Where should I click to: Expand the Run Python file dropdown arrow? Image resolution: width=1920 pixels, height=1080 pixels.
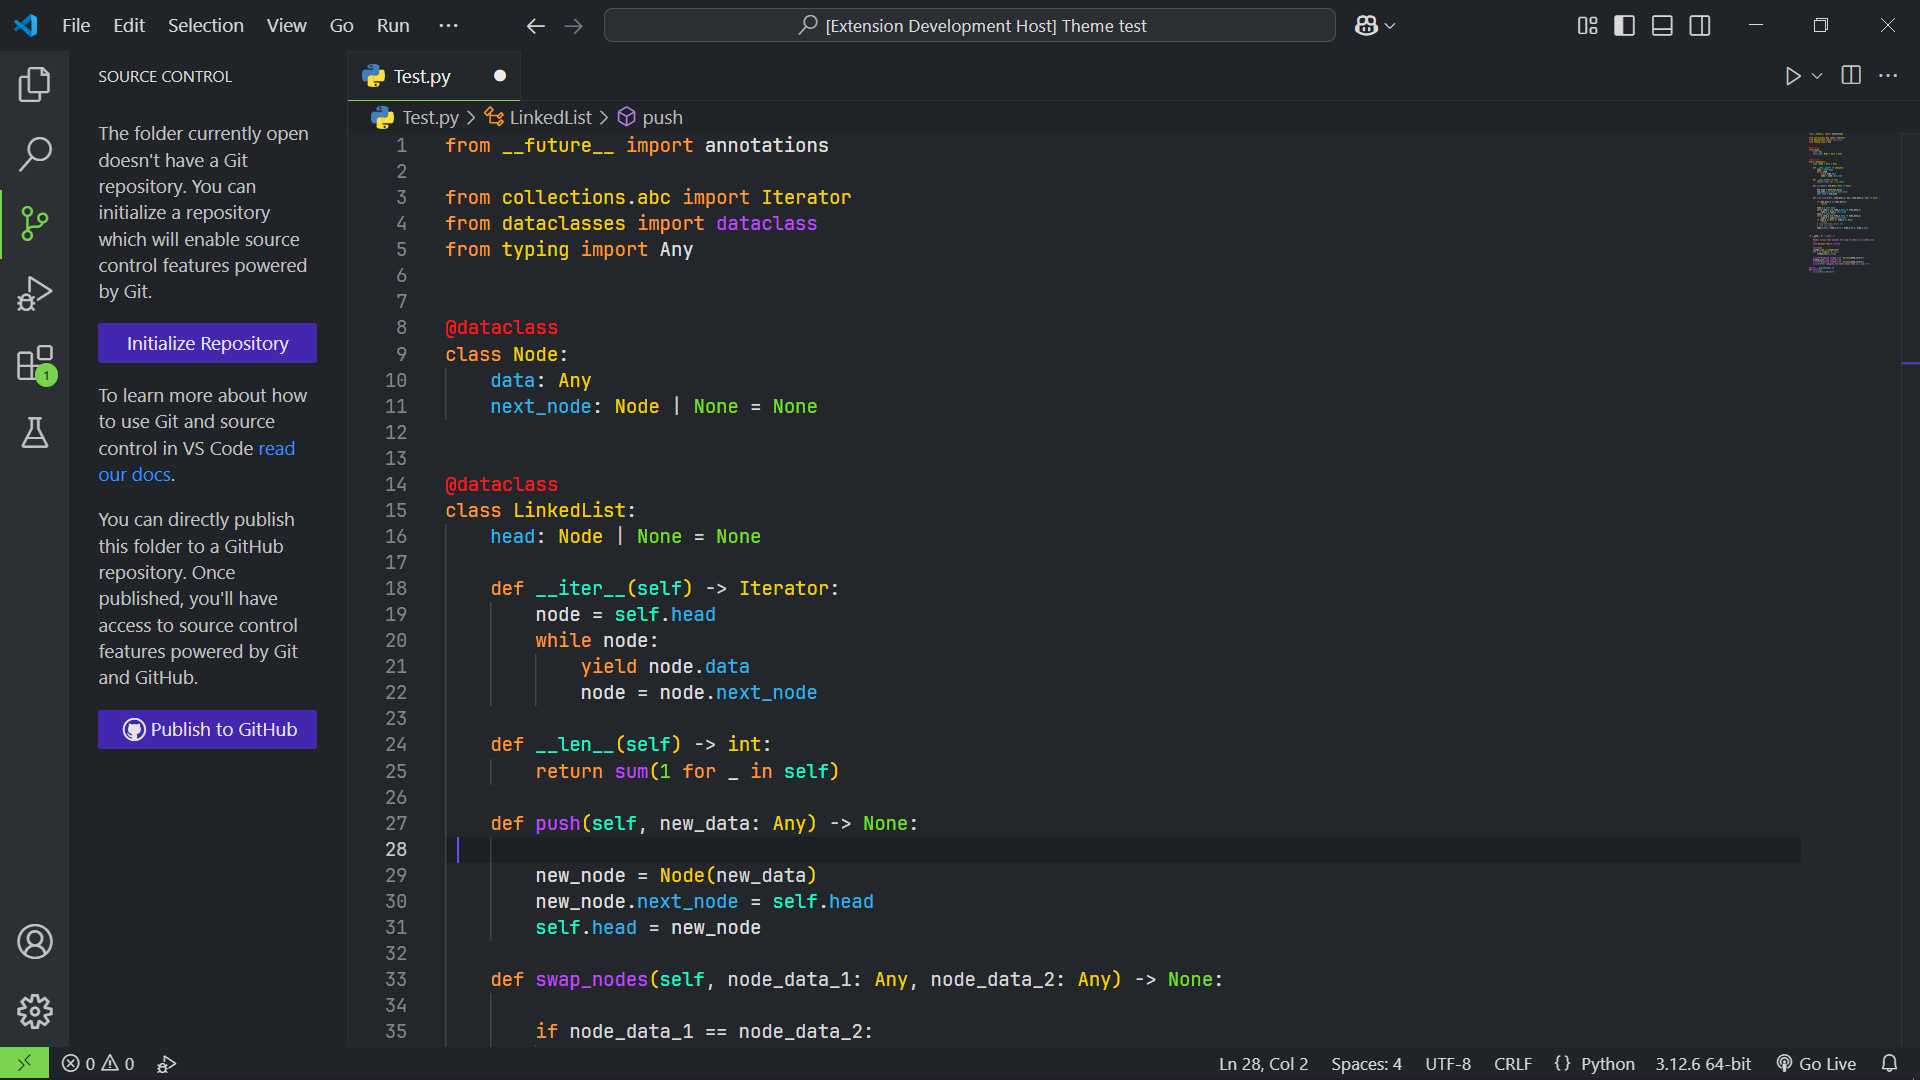tap(1817, 76)
